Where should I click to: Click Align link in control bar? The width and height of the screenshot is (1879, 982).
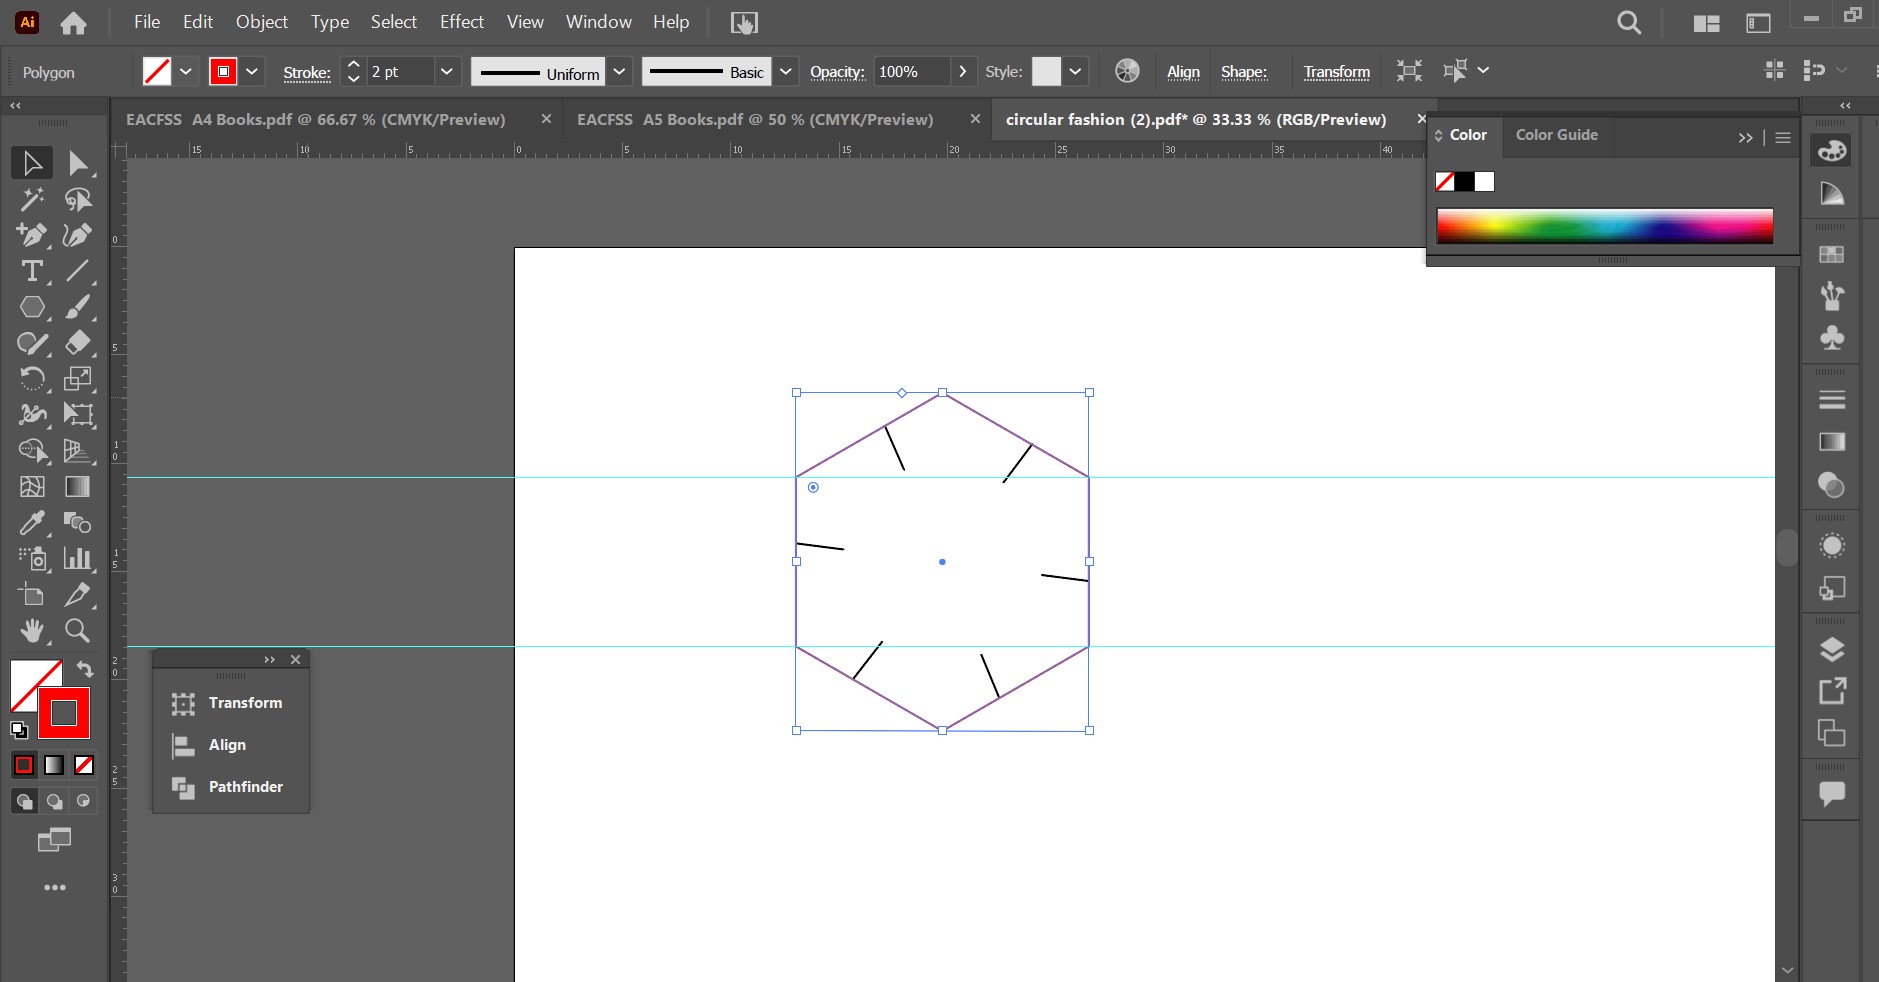[1183, 72]
